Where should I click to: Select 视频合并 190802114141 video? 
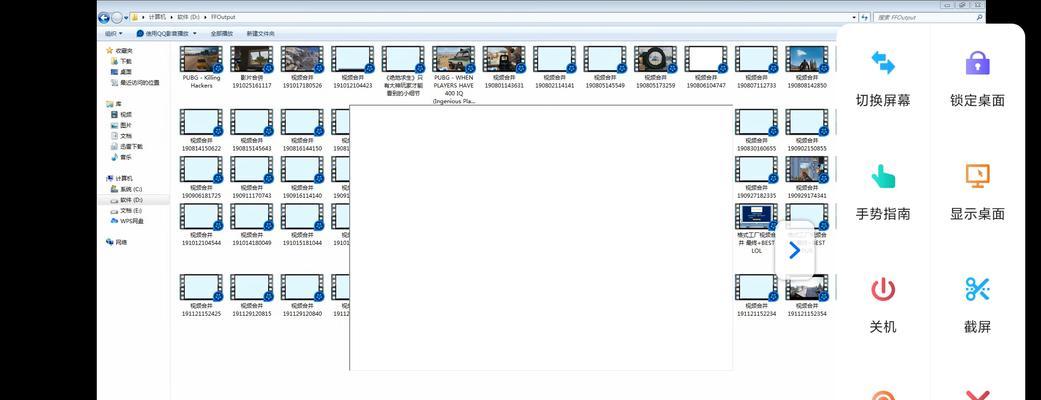click(x=554, y=67)
